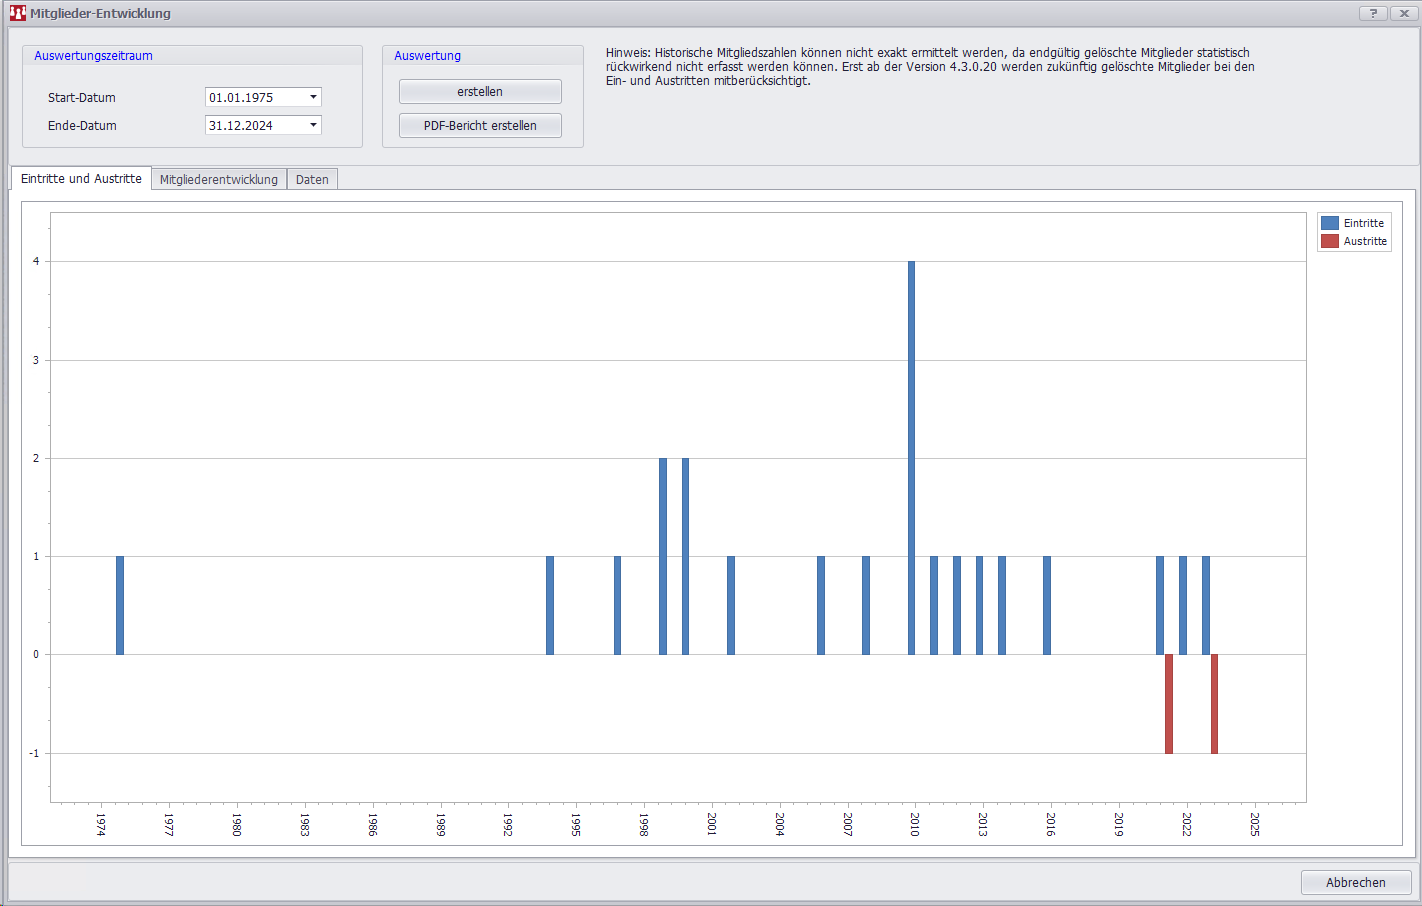Click the red Austritte bar at 2023

(1214, 703)
